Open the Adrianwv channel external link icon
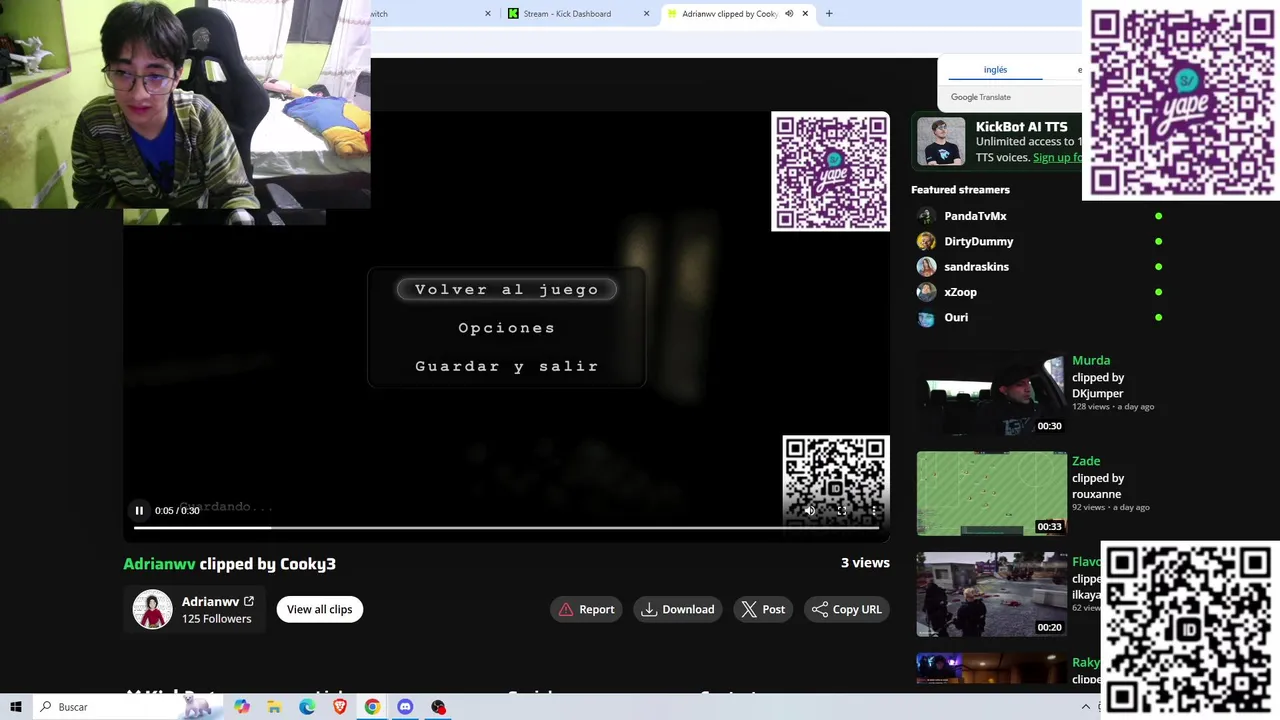The width and height of the screenshot is (1280, 720). (x=249, y=601)
